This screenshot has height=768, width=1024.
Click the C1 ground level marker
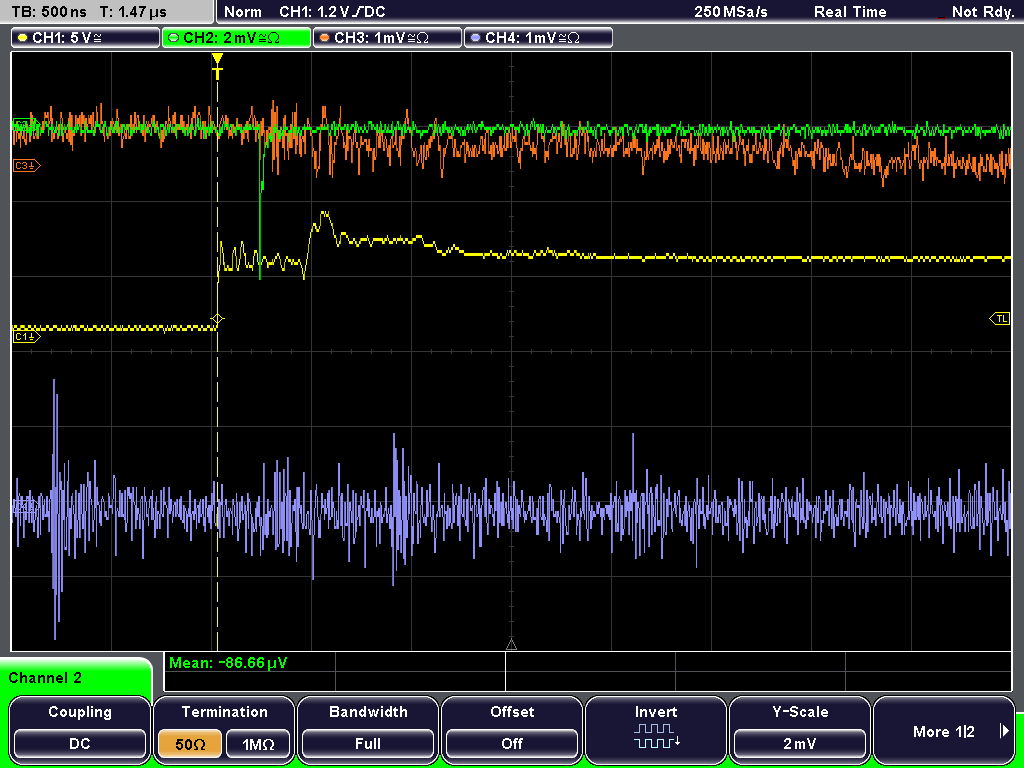pos(26,336)
